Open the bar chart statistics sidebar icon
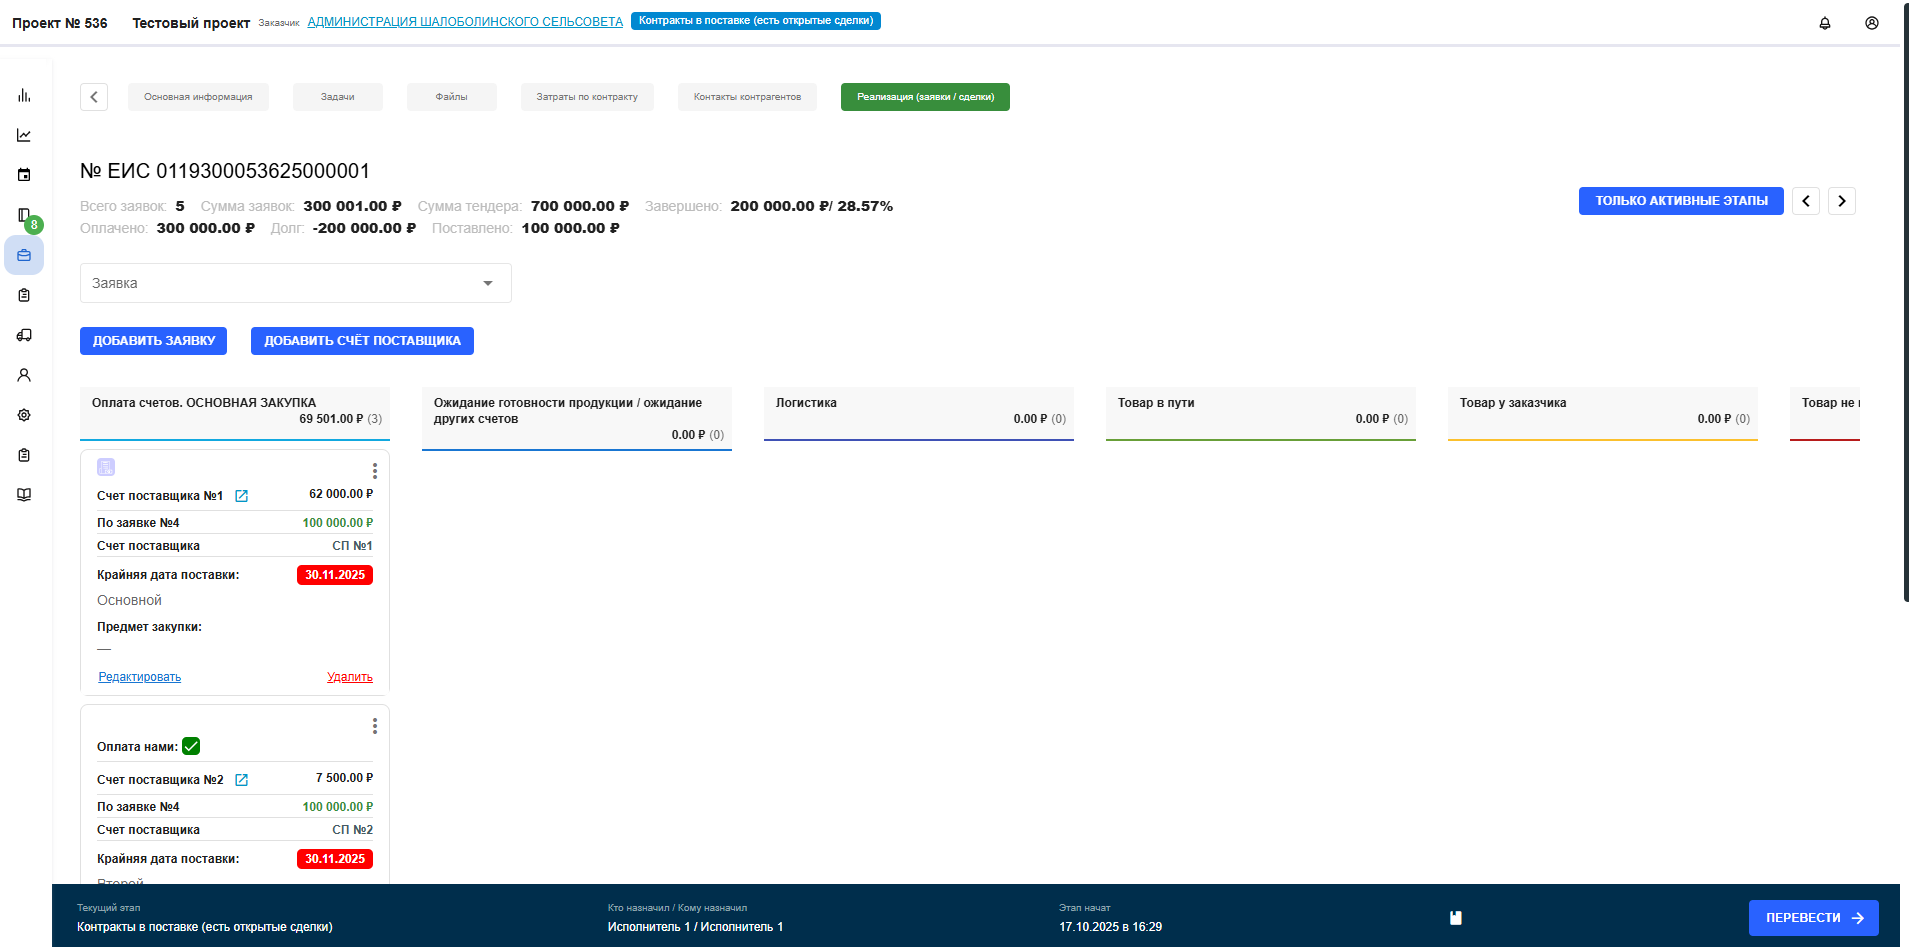Viewport: 1909px width, 947px height. (24, 95)
